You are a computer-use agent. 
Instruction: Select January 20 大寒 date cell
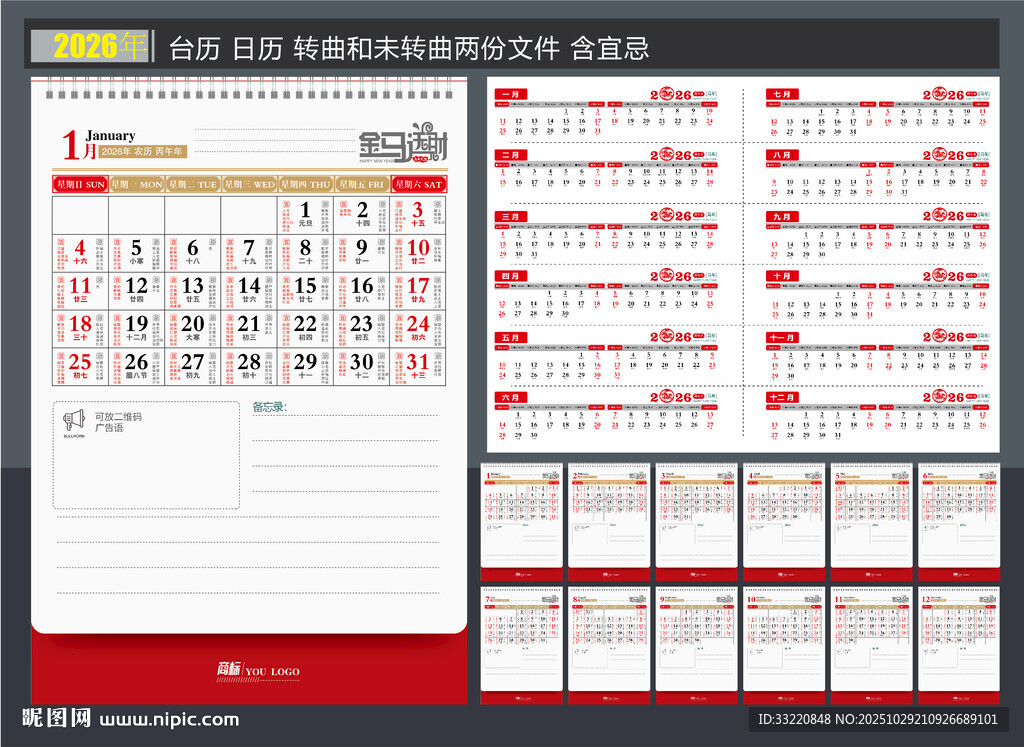192,327
